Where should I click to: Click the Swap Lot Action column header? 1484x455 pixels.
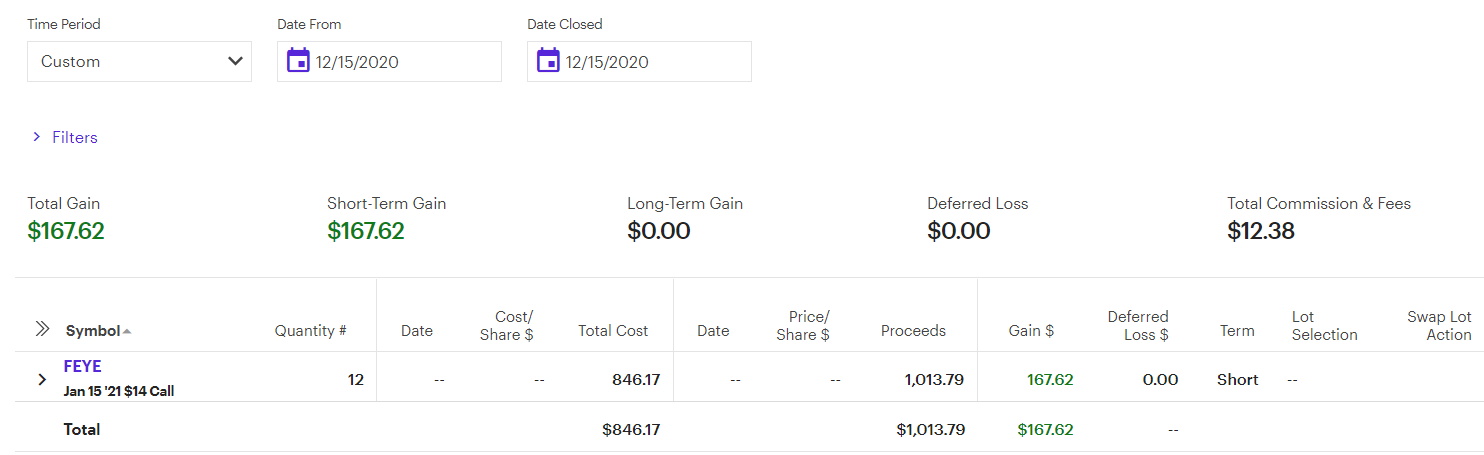[1439, 326]
